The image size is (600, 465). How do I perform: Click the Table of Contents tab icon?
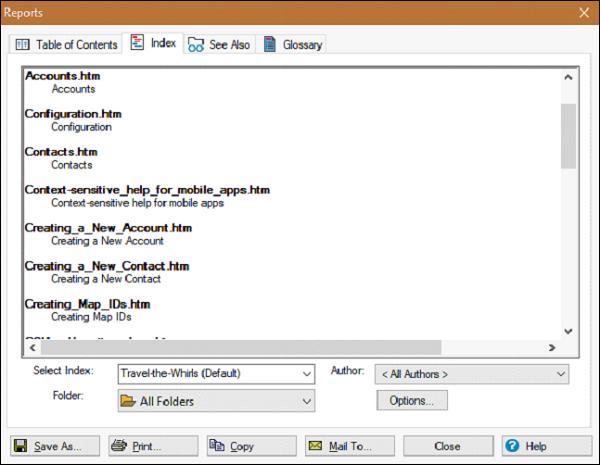(22, 45)
